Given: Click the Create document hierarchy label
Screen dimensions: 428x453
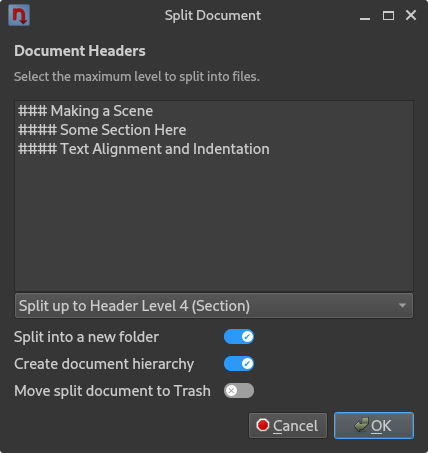Looking at the screenshot, I should tap(104, 364).
